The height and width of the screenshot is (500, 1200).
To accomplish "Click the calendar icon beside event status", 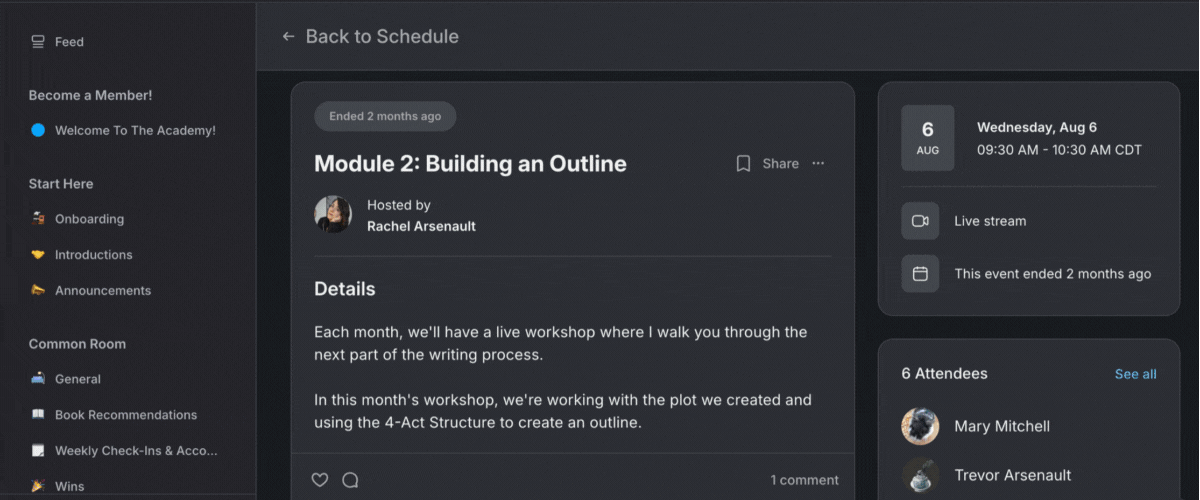I will [x=920, y=274].
